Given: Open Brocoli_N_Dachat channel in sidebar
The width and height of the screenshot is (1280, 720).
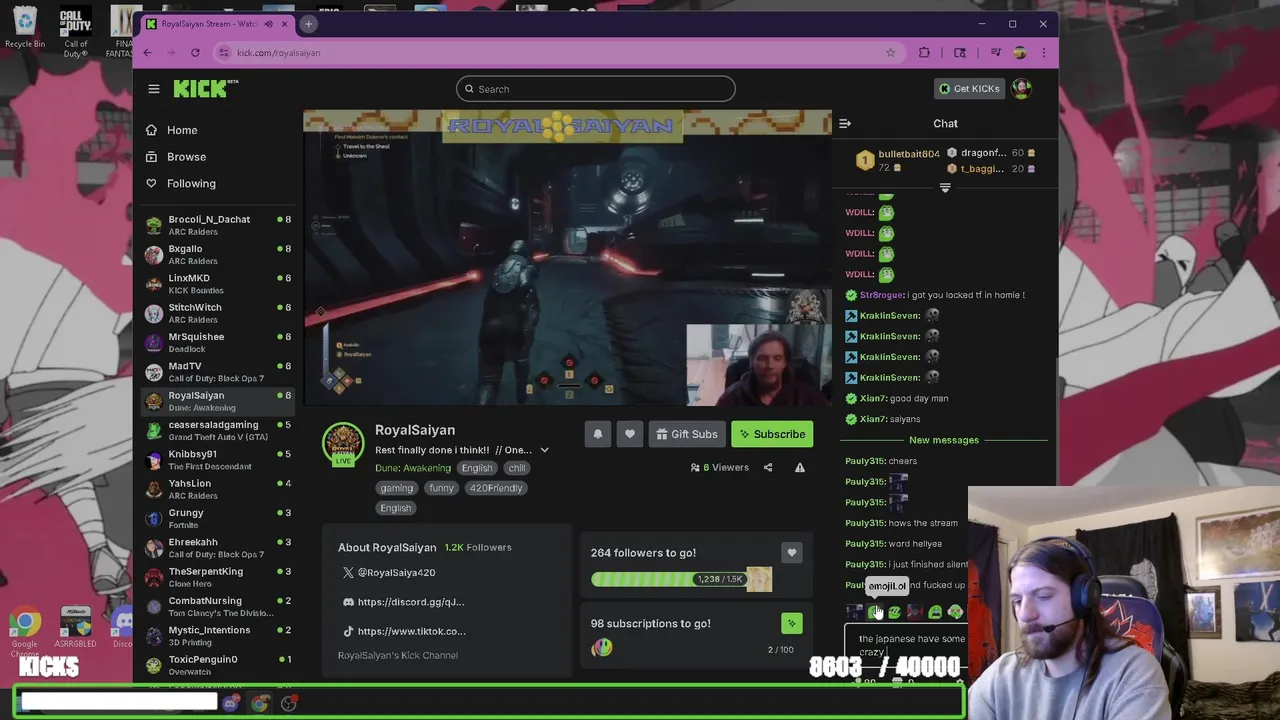Looking at the screenshot, I should [x=218, y=225].
